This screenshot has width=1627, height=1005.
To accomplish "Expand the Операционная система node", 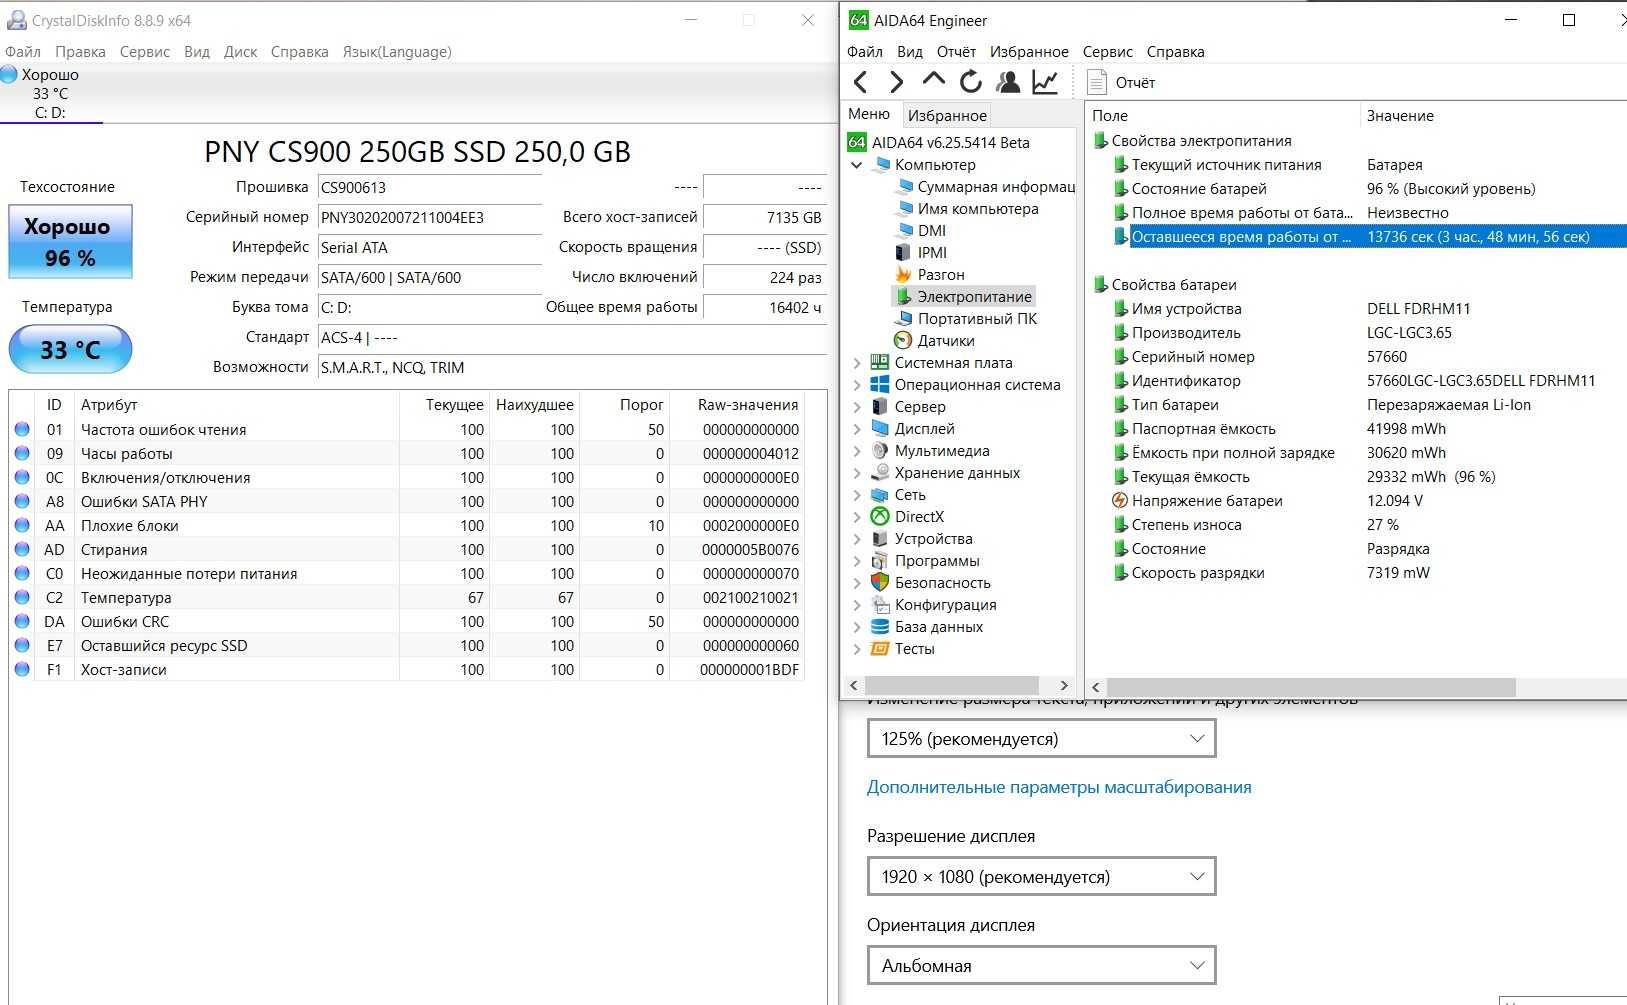I will tap(857, 385).
